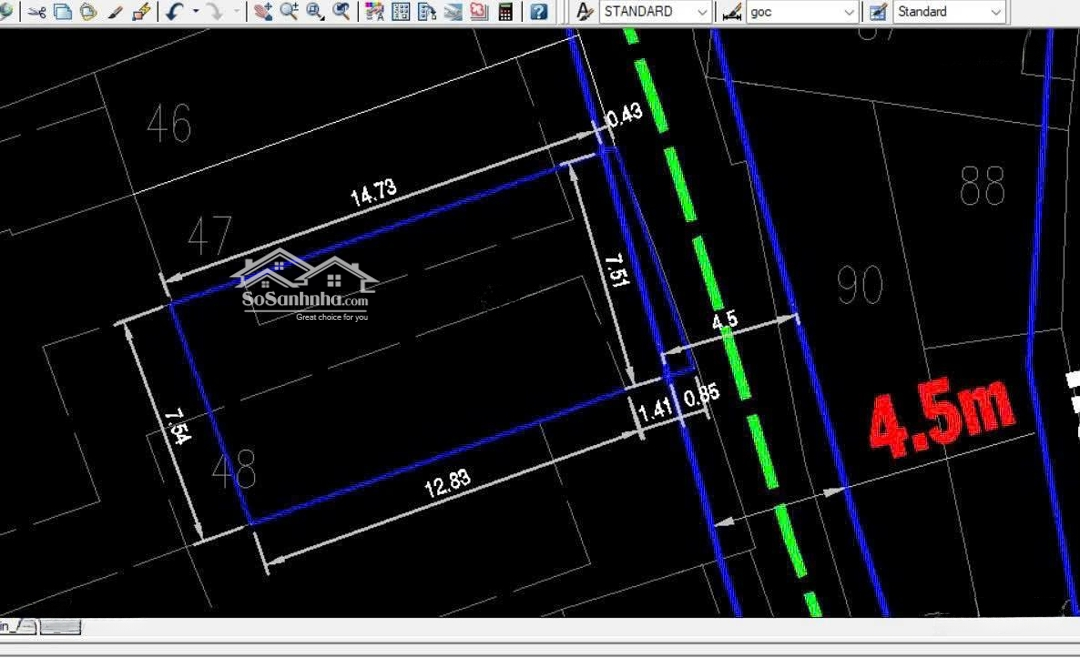Viewport: 1080px width, 658px height.
Task: Open the Help question mark icon
Action: tap(539, 12)
